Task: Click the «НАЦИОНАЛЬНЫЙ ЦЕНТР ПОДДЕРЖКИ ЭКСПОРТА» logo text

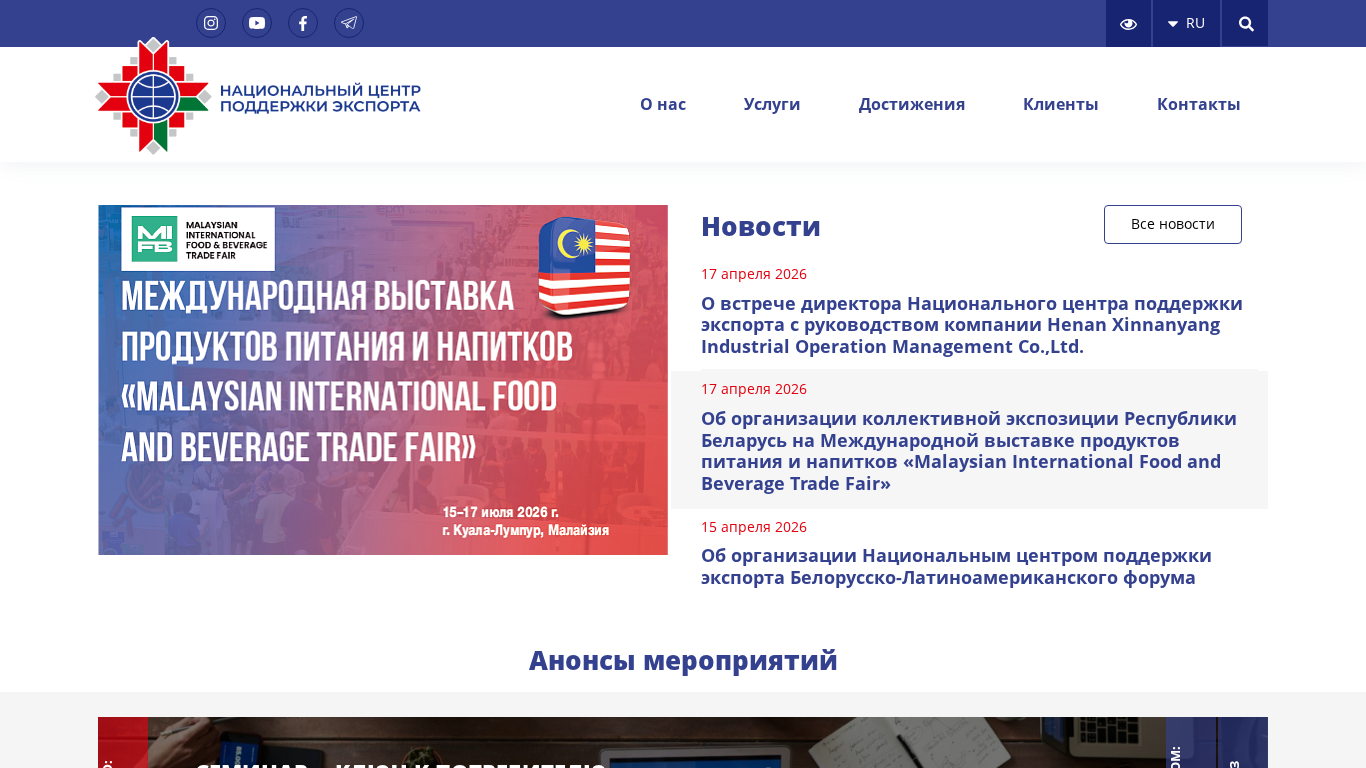Action: [x=320, y=98]
